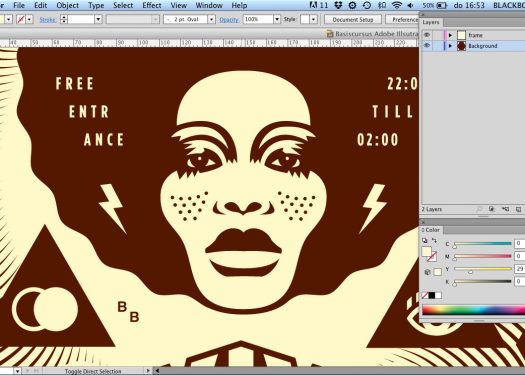Click the volume menu bar icon

pyautogui.click(x=411, y=5)
